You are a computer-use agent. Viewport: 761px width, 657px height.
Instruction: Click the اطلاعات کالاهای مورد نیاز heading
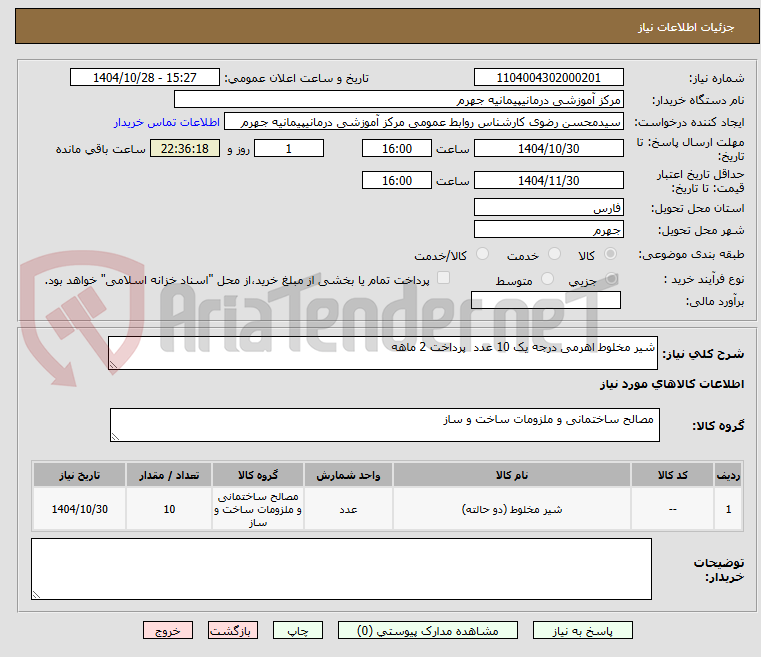click(x=672, y=384)
